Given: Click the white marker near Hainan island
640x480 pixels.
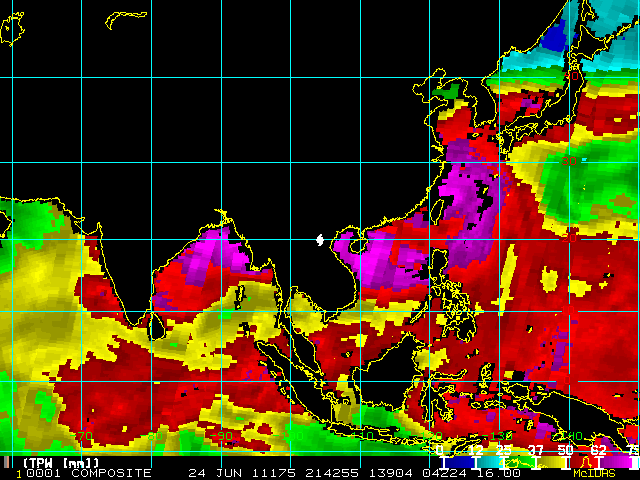Looking at the screenshot, I should [320, 240].
